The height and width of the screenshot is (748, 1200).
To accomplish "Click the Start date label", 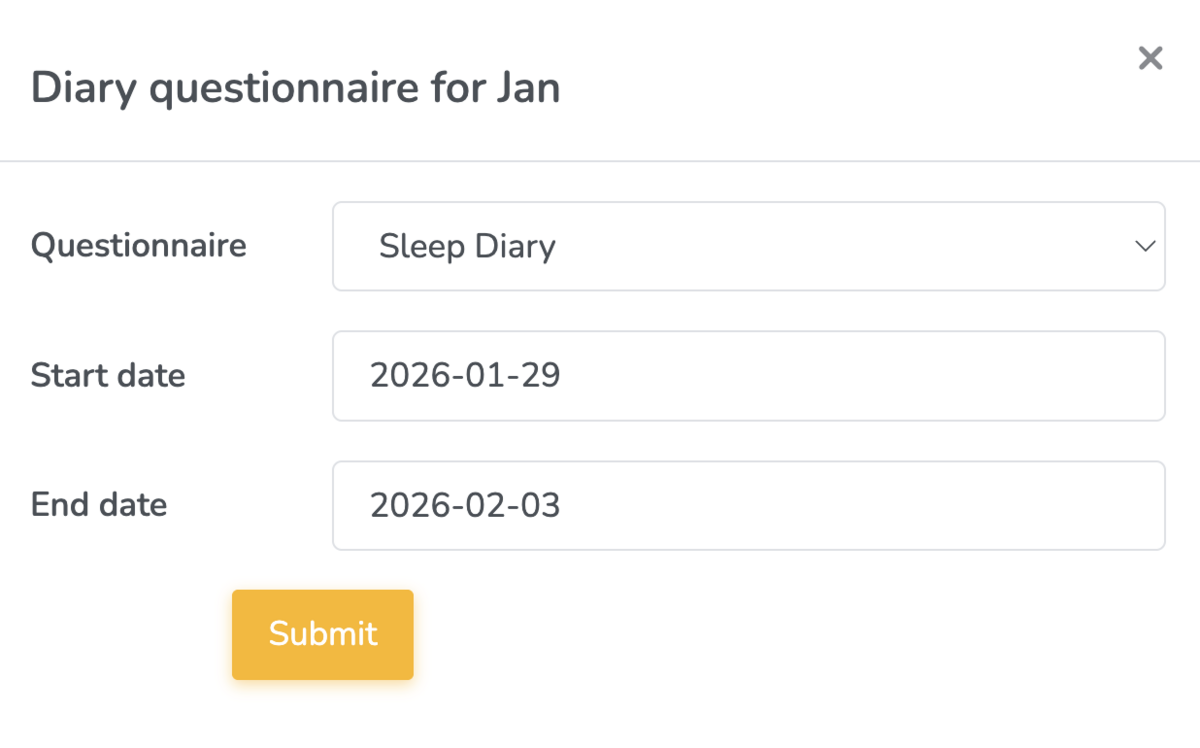I will 108,376.
